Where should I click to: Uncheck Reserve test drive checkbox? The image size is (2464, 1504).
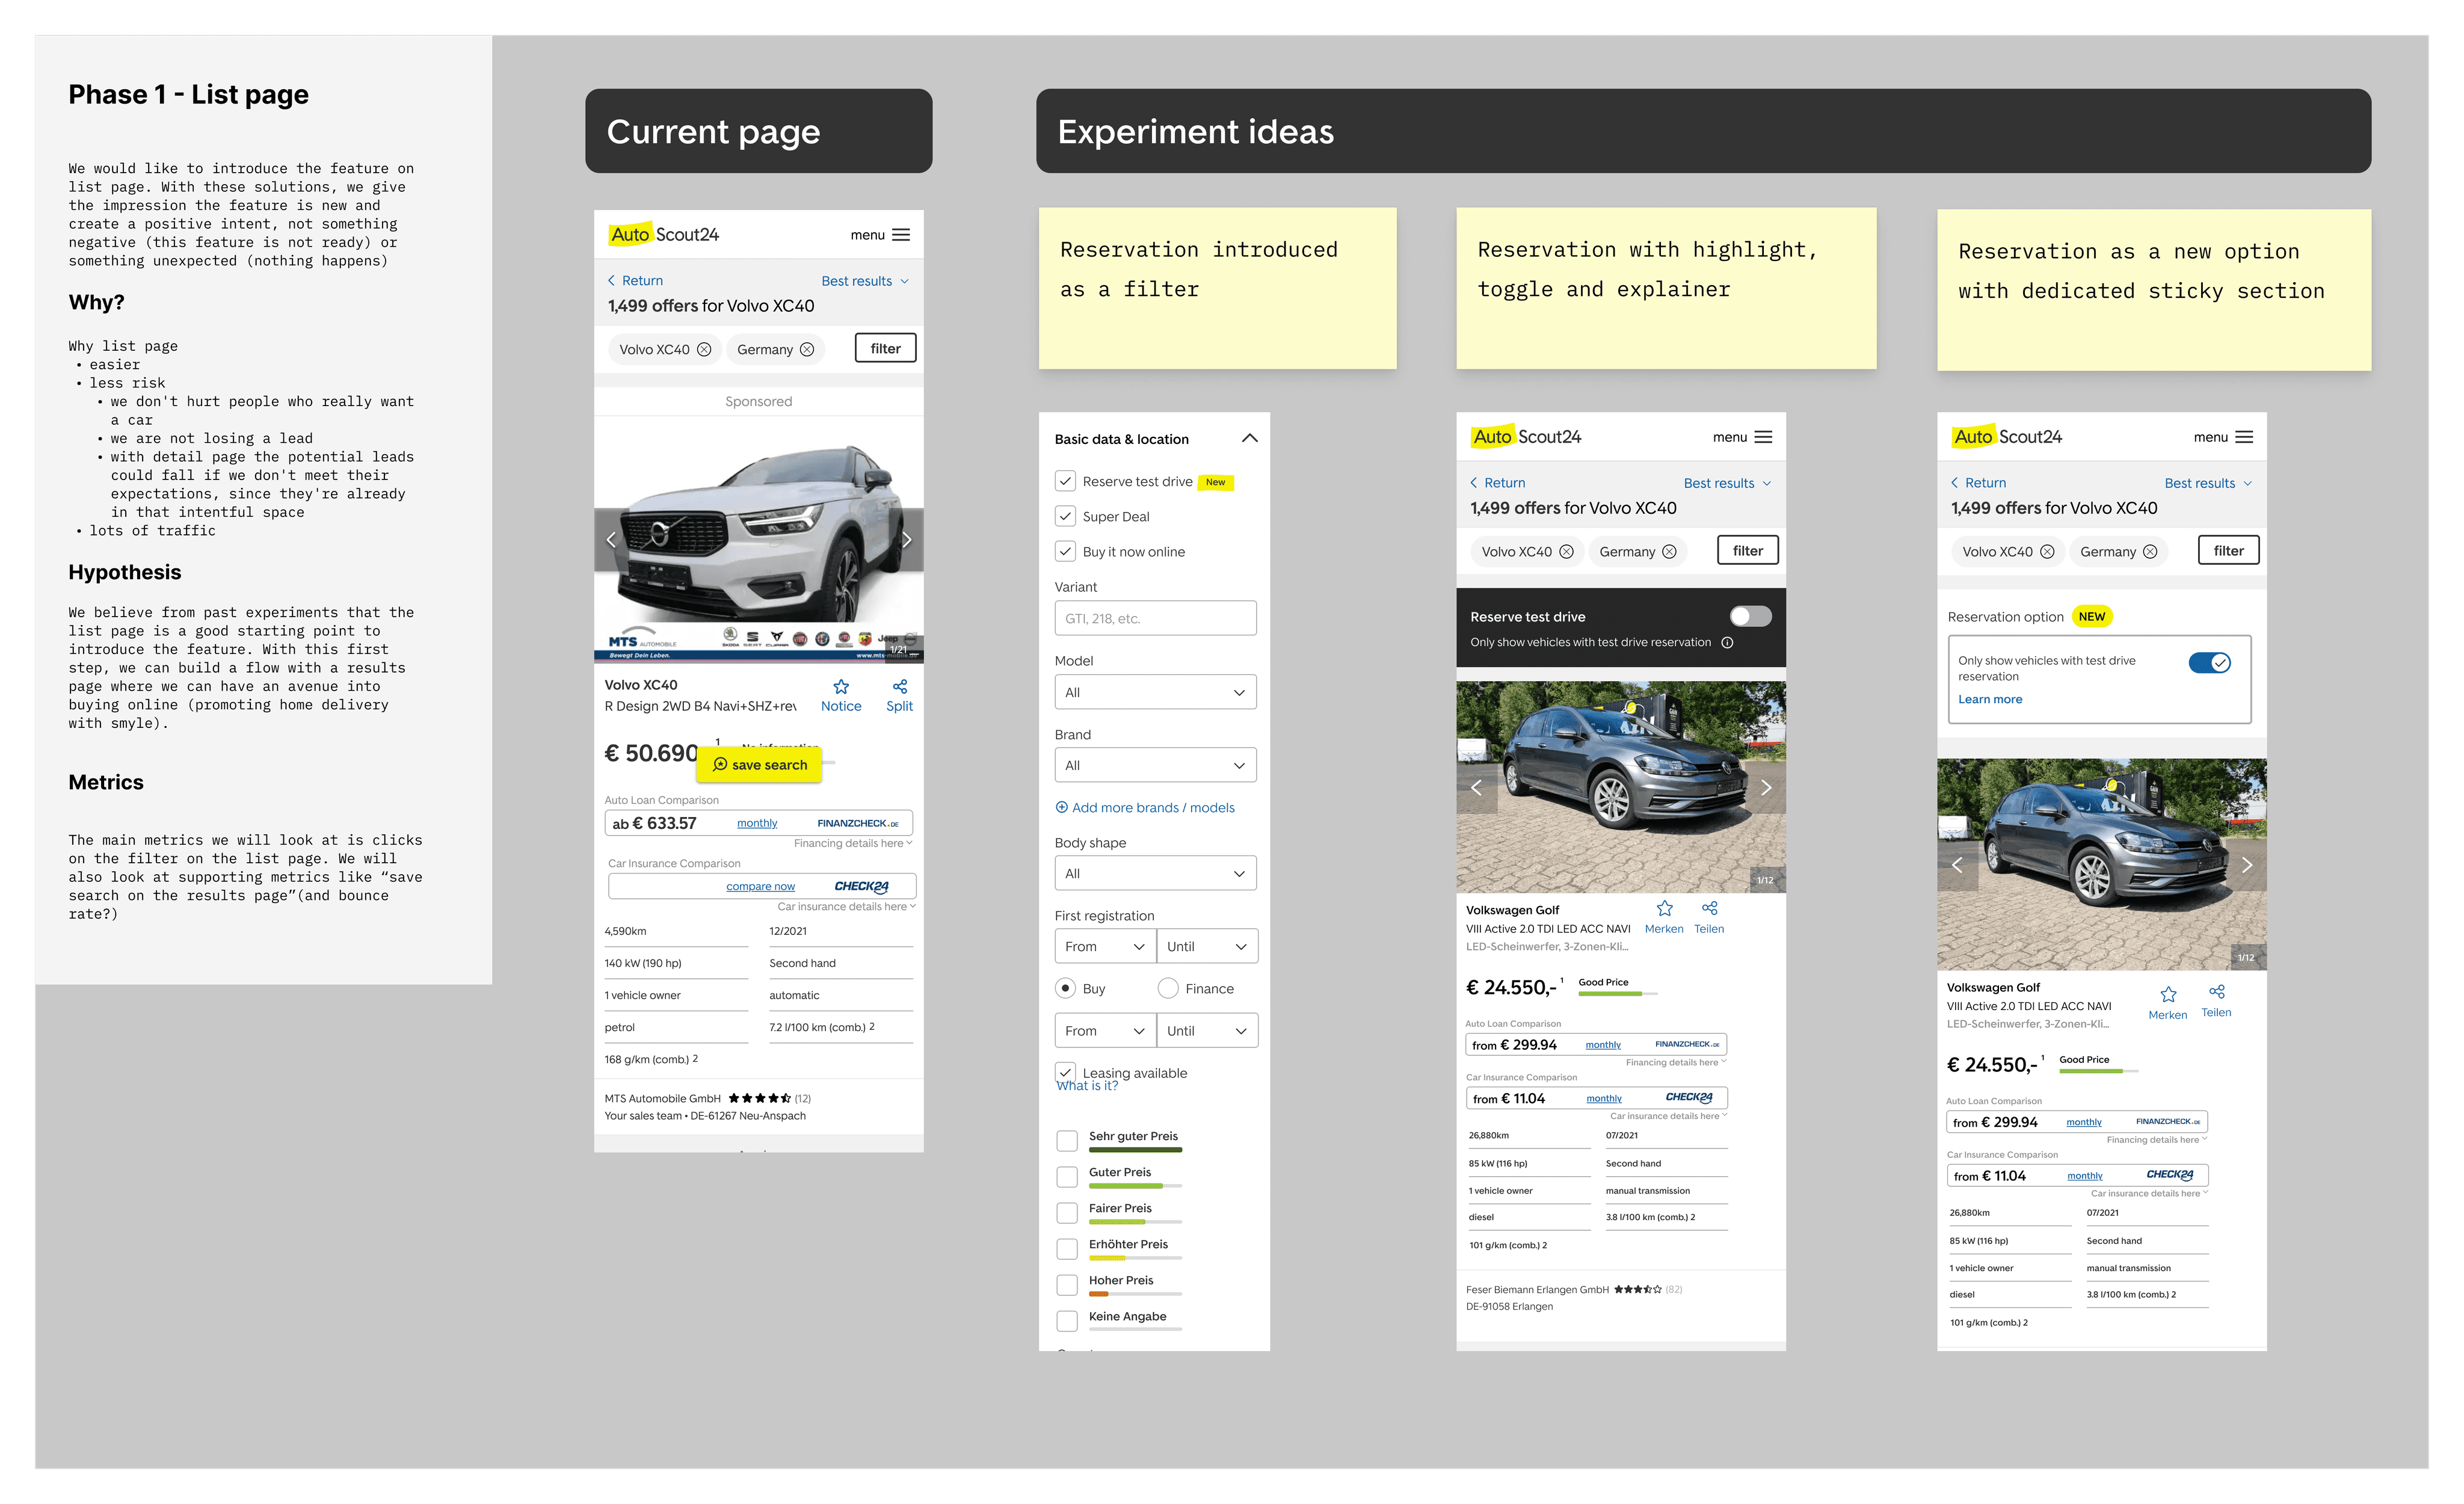(1066, 482)
